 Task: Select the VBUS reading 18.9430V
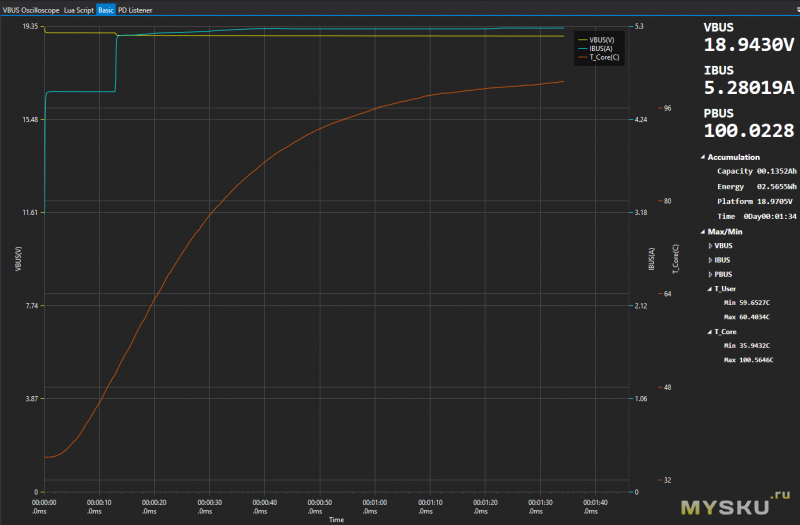748,45
